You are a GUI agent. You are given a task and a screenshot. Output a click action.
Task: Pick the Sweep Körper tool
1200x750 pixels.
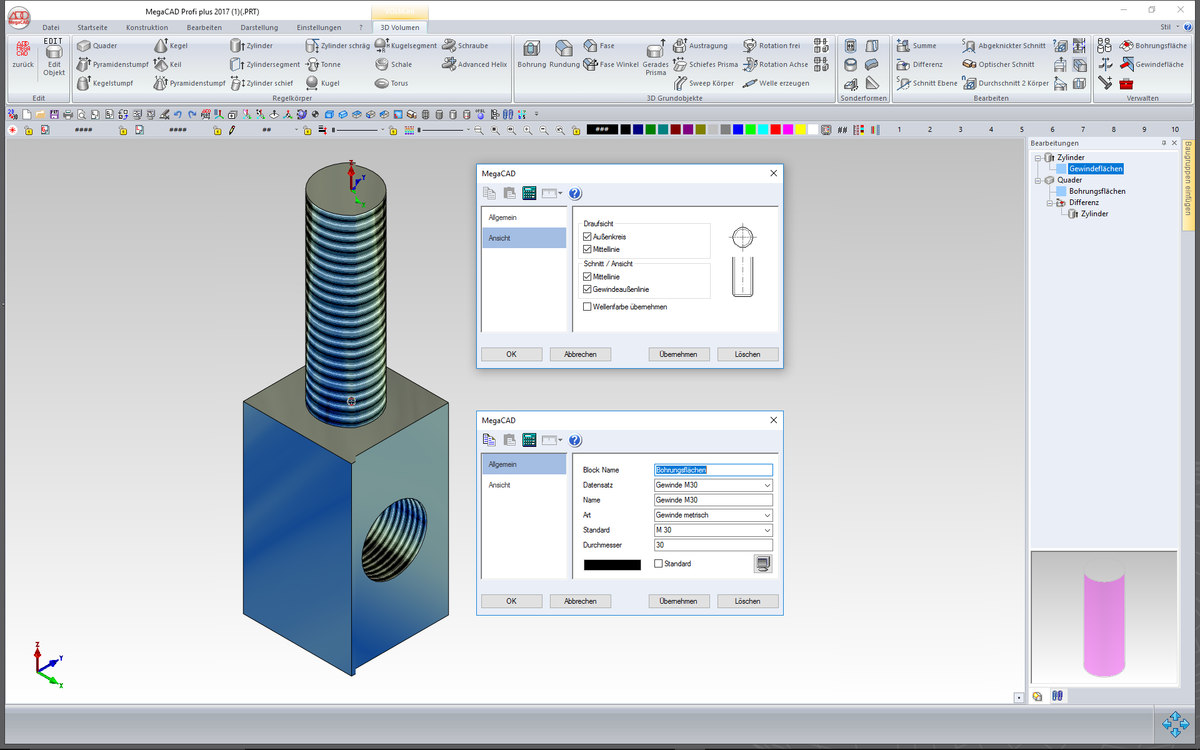[703, 83]
